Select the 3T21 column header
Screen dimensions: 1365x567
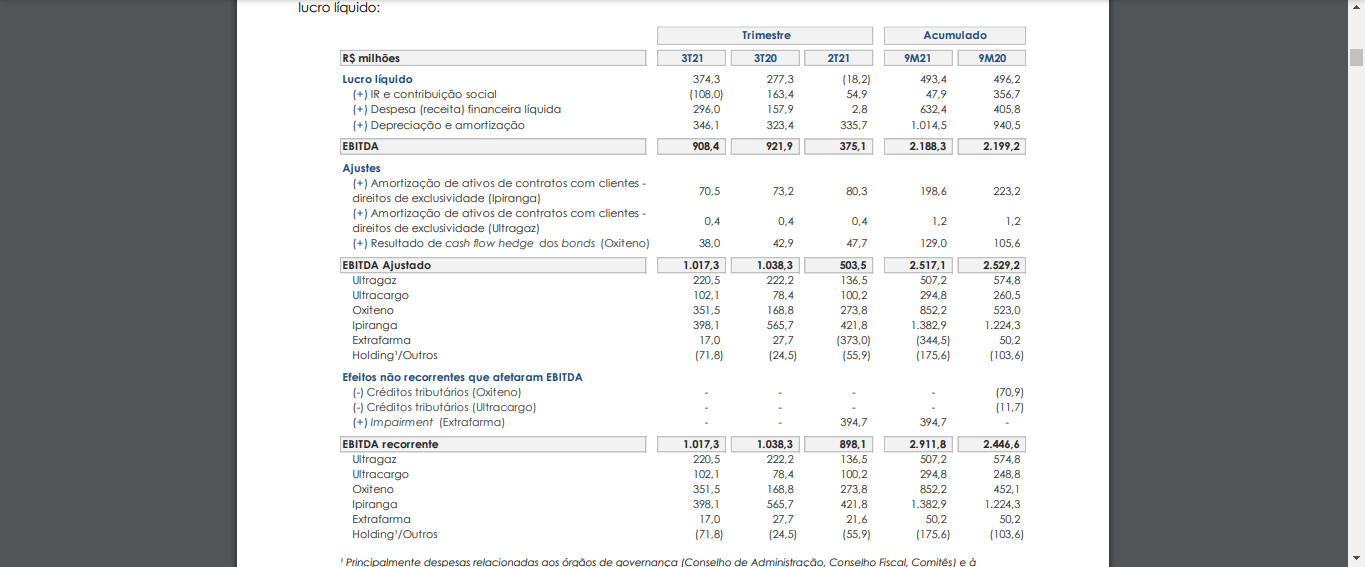pyautogui.click(x=691, y=58)
